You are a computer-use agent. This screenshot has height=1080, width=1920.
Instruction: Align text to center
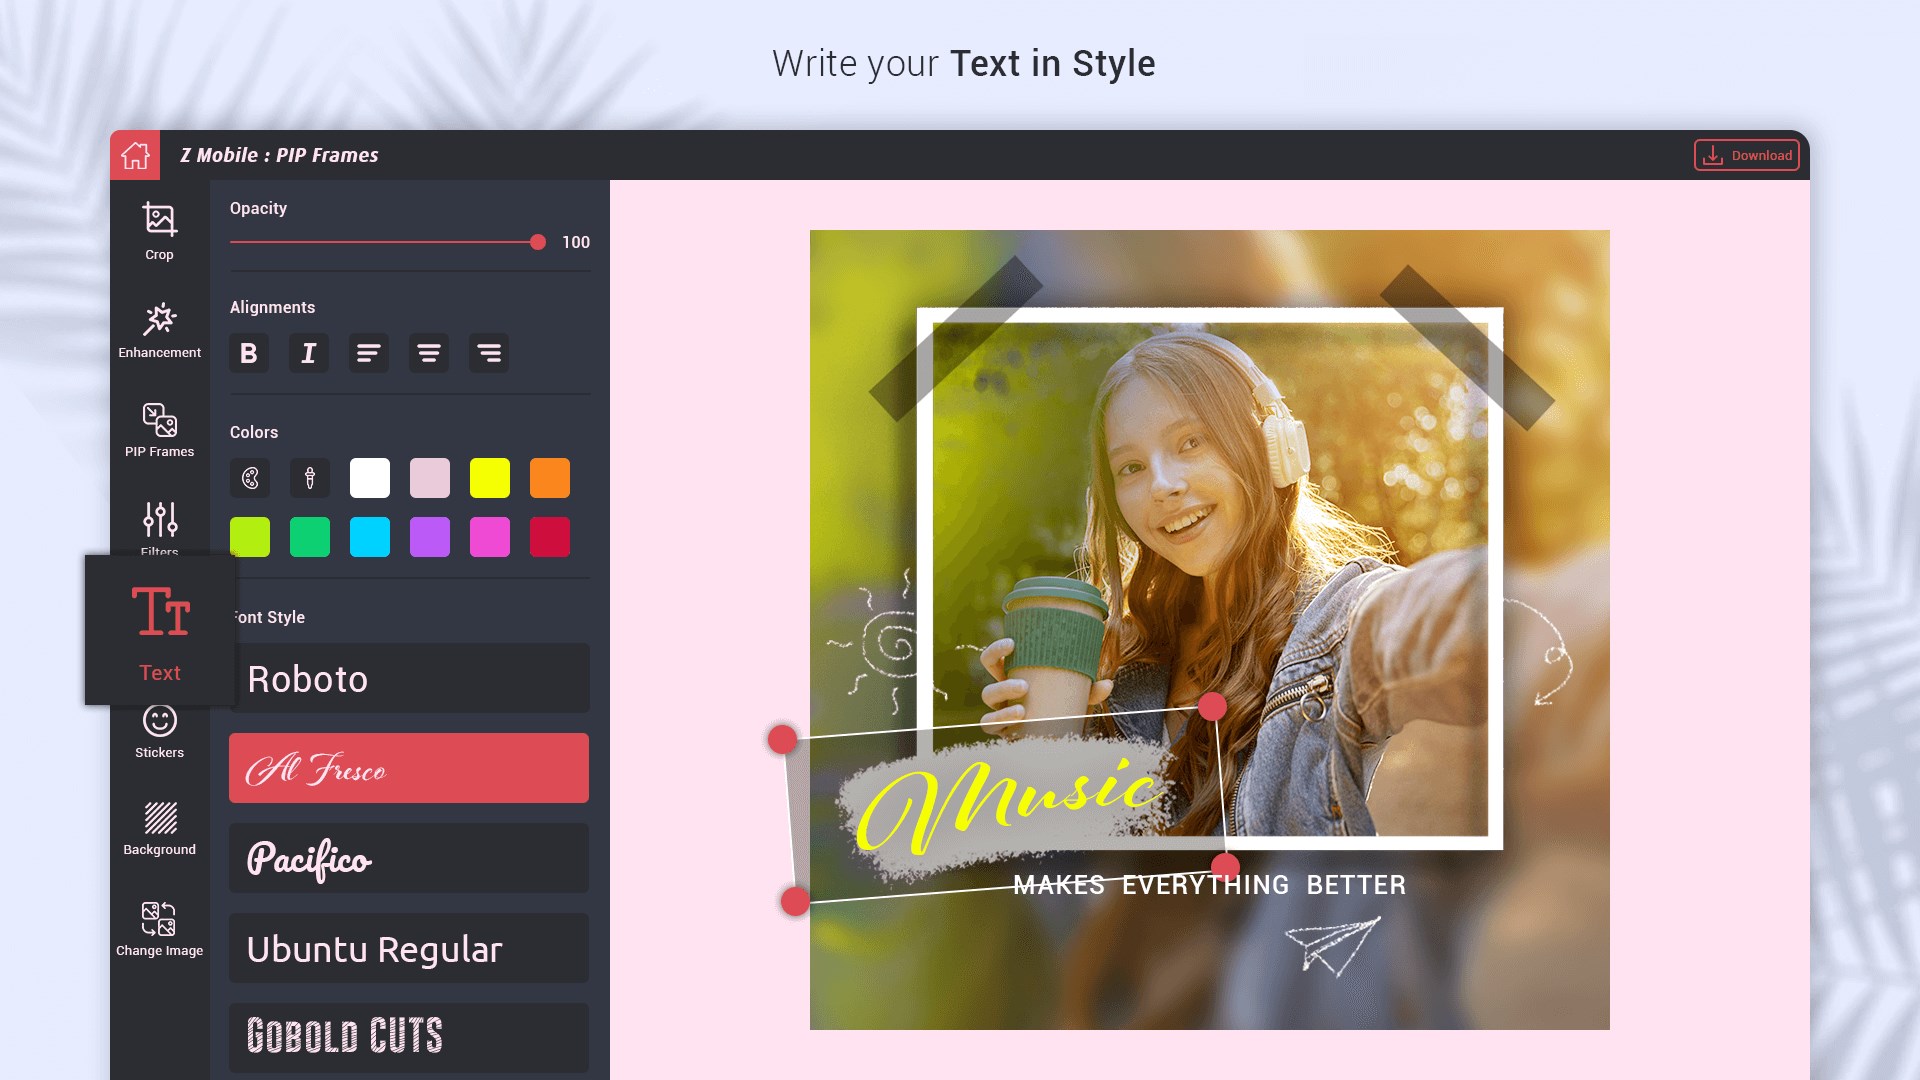[x=429, y=353]
